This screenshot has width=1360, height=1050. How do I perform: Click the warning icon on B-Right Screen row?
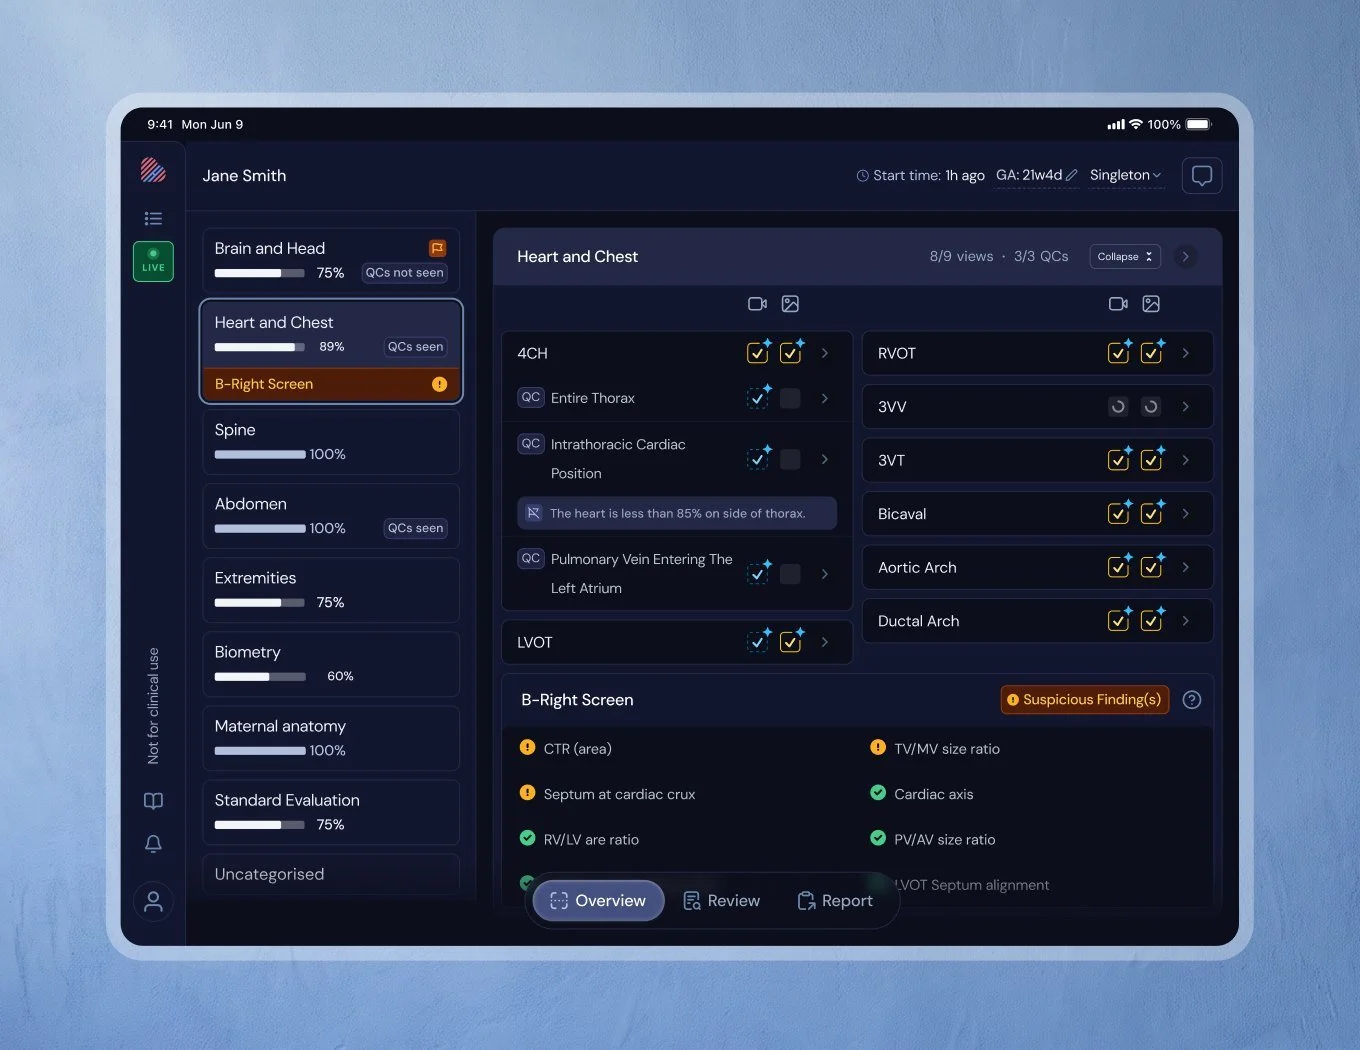point(439,384)
